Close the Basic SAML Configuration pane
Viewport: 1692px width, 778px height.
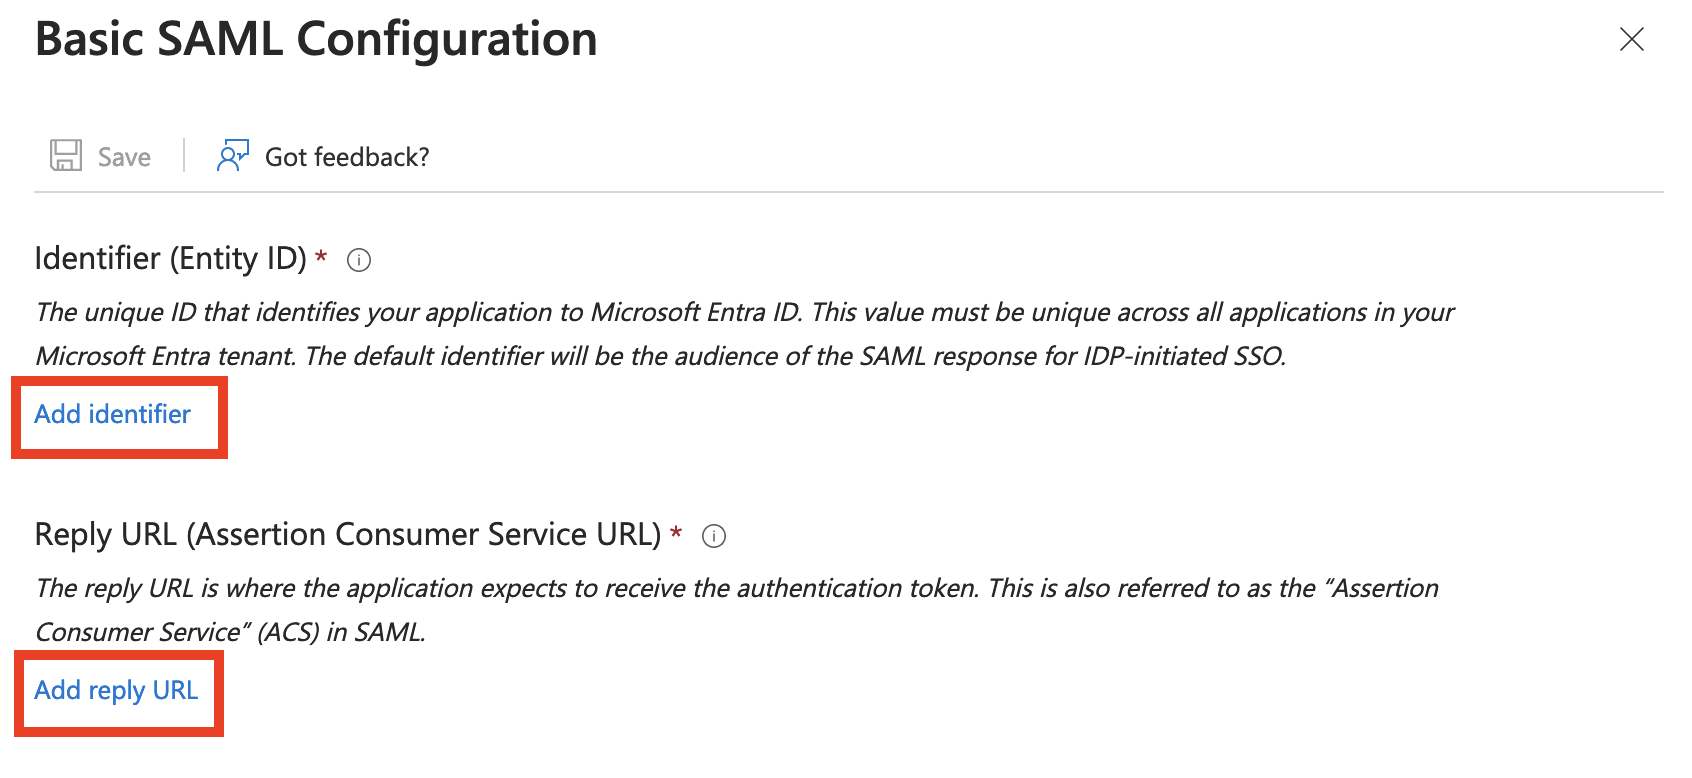click(1632, 39)
